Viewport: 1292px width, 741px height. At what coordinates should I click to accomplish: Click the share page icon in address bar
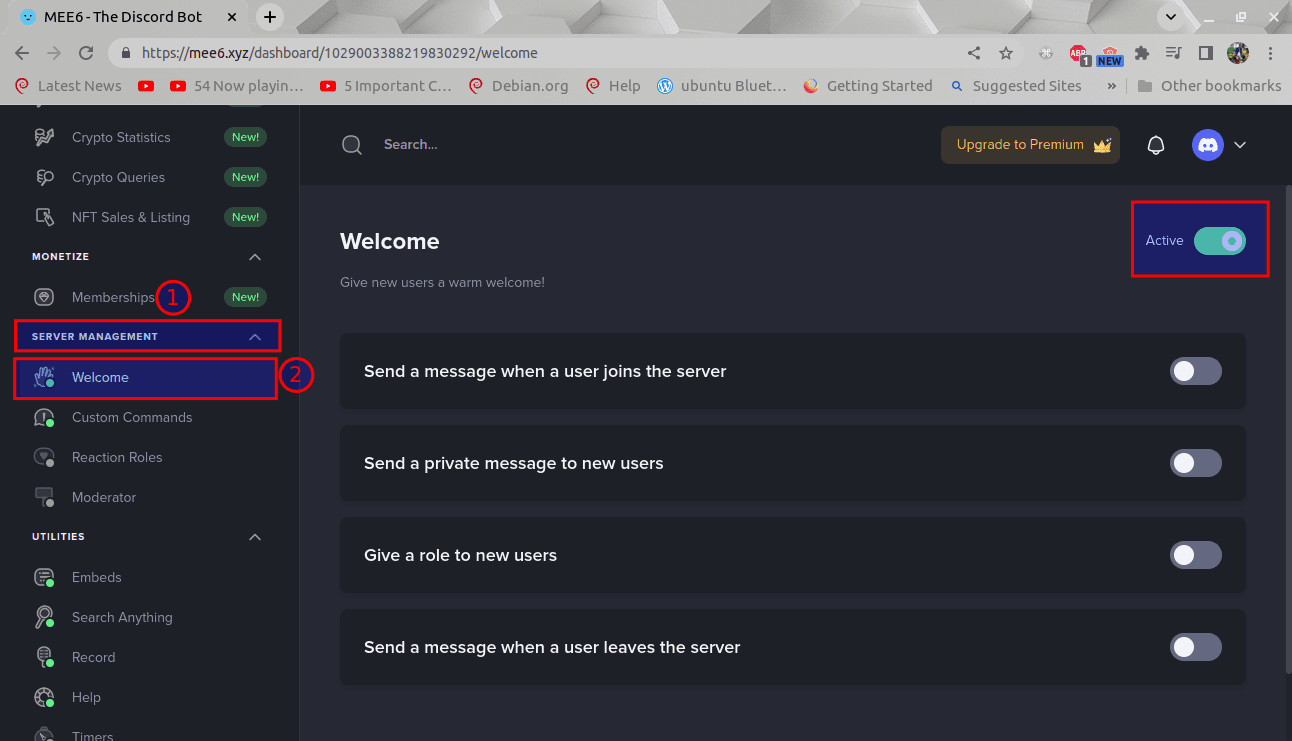click(974, 53)
